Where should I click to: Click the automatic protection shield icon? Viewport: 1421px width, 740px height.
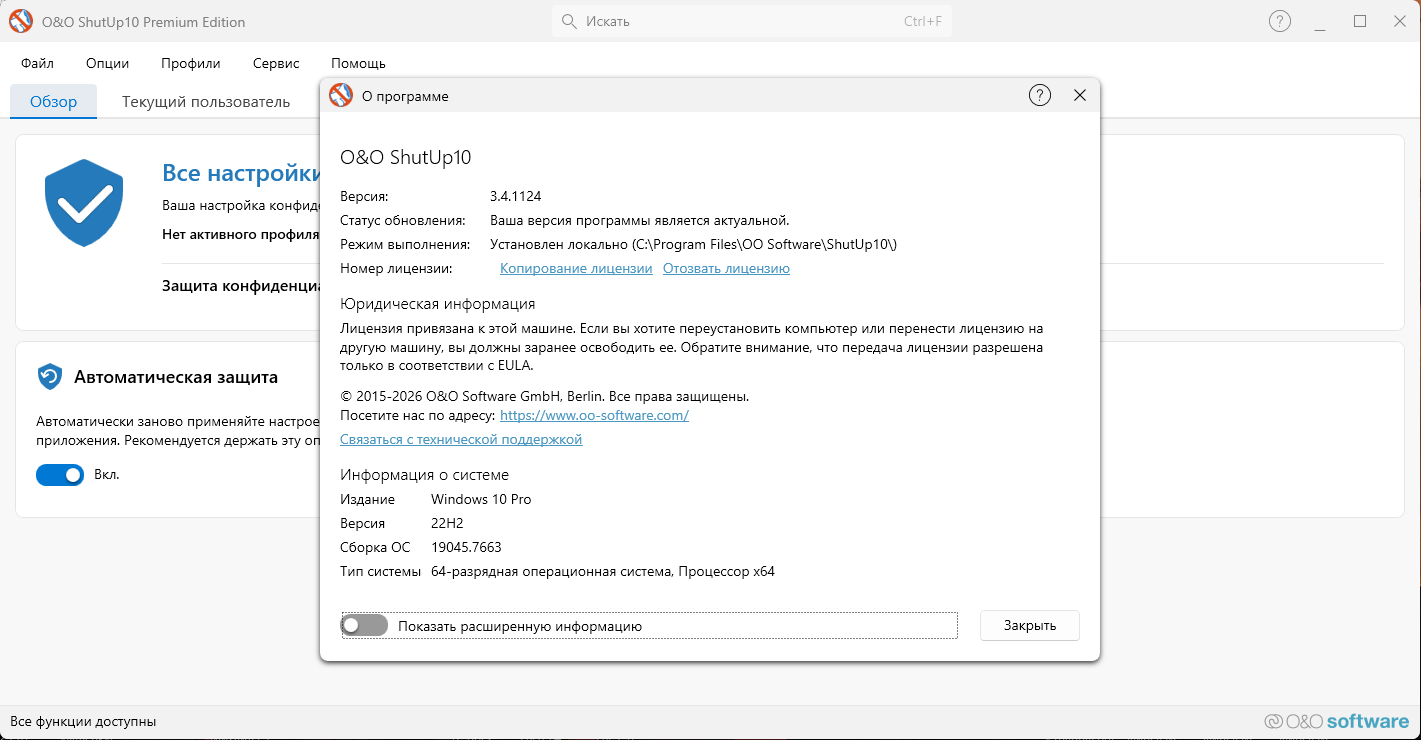[x=50, y=377]
